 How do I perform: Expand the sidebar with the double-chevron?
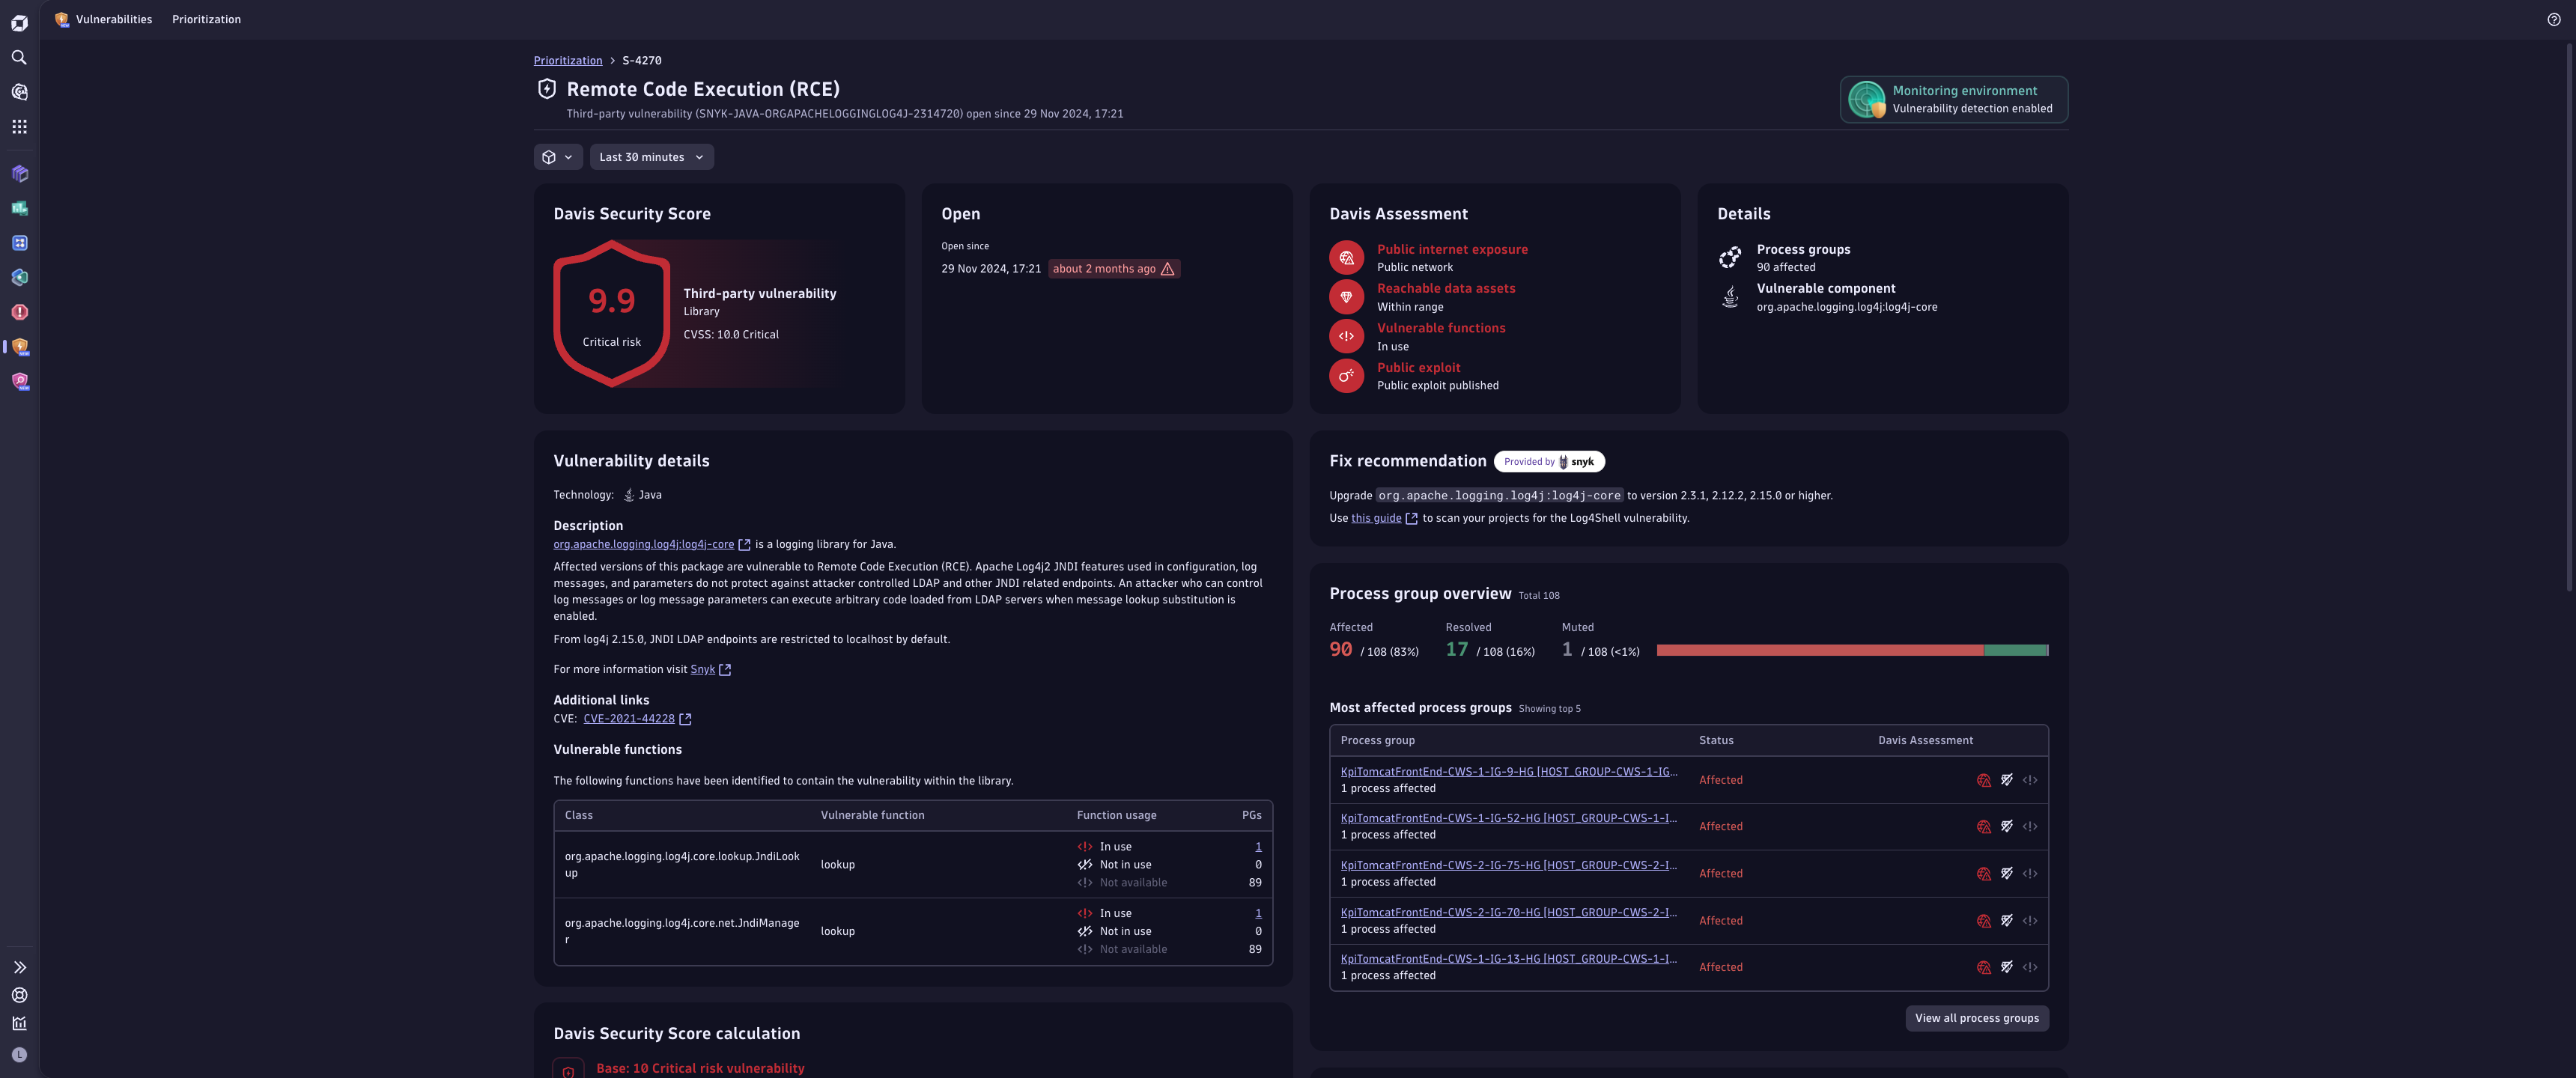pyautogui.click(x=19, y=967)
